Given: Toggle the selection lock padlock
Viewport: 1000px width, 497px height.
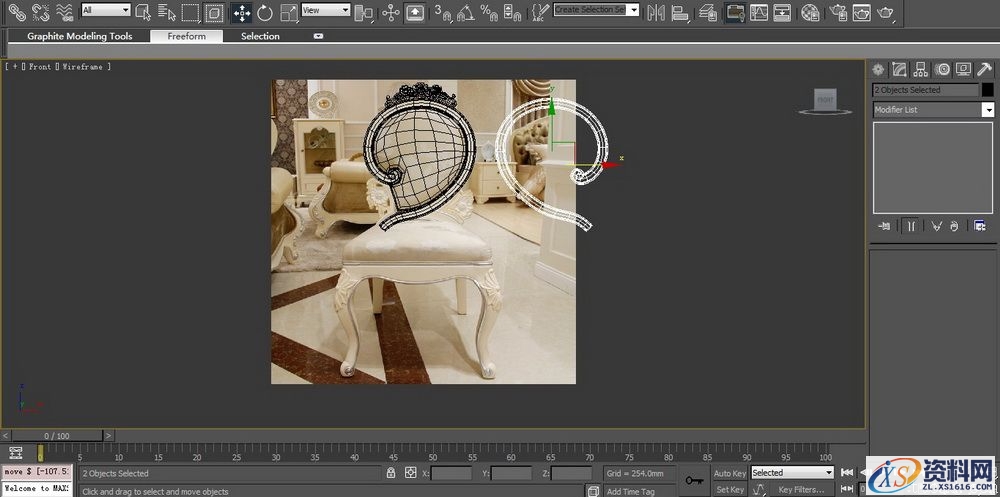Looking at the screenshot, I should point(390,472).
